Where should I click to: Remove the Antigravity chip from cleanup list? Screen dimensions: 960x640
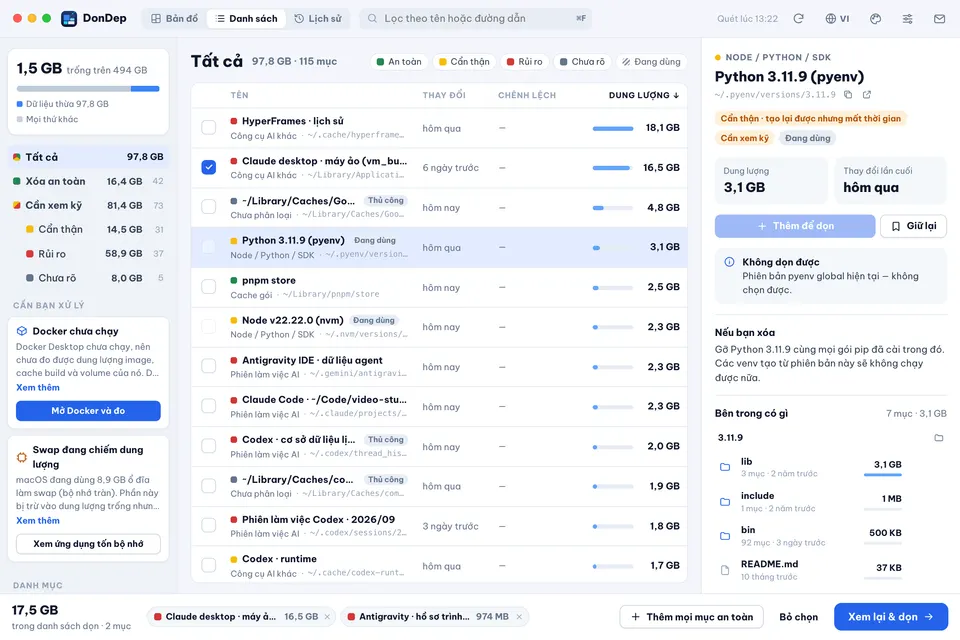(519, 617)
